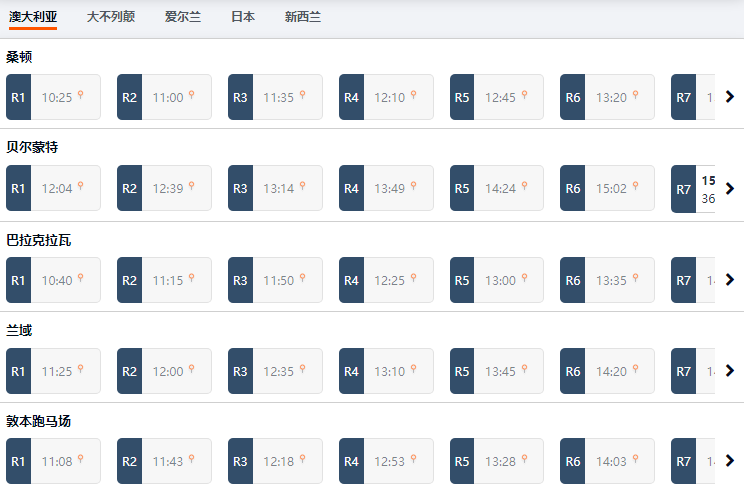Click the location pin on 兰域 R2 12:00

point(191,370)
